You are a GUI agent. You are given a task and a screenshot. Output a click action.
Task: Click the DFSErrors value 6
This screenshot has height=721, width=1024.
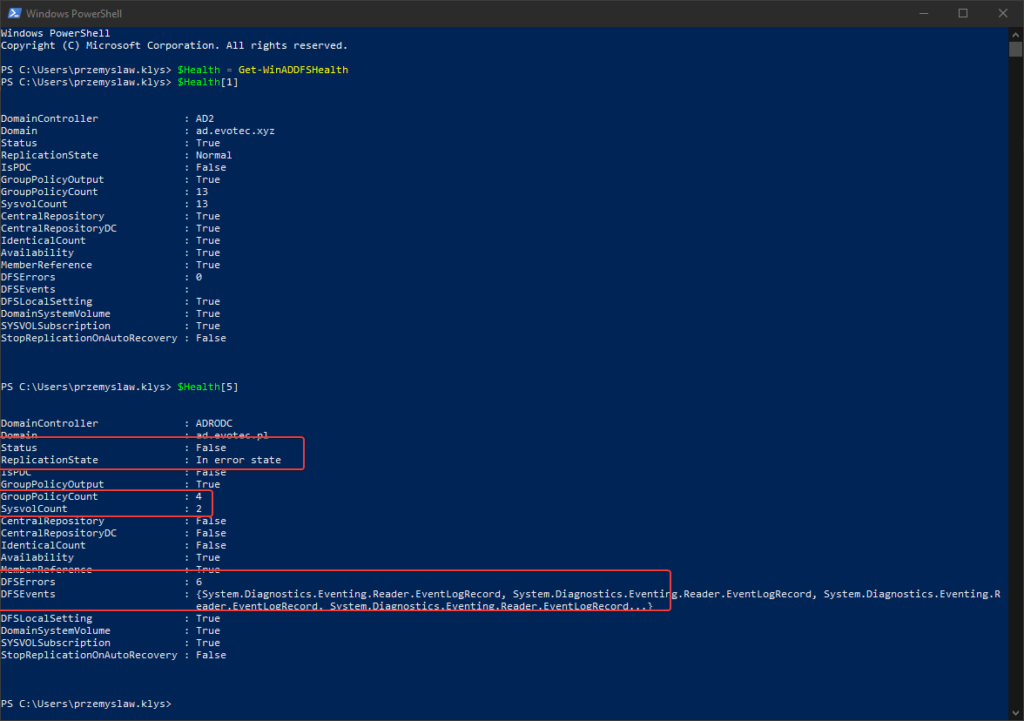(199, 581)
